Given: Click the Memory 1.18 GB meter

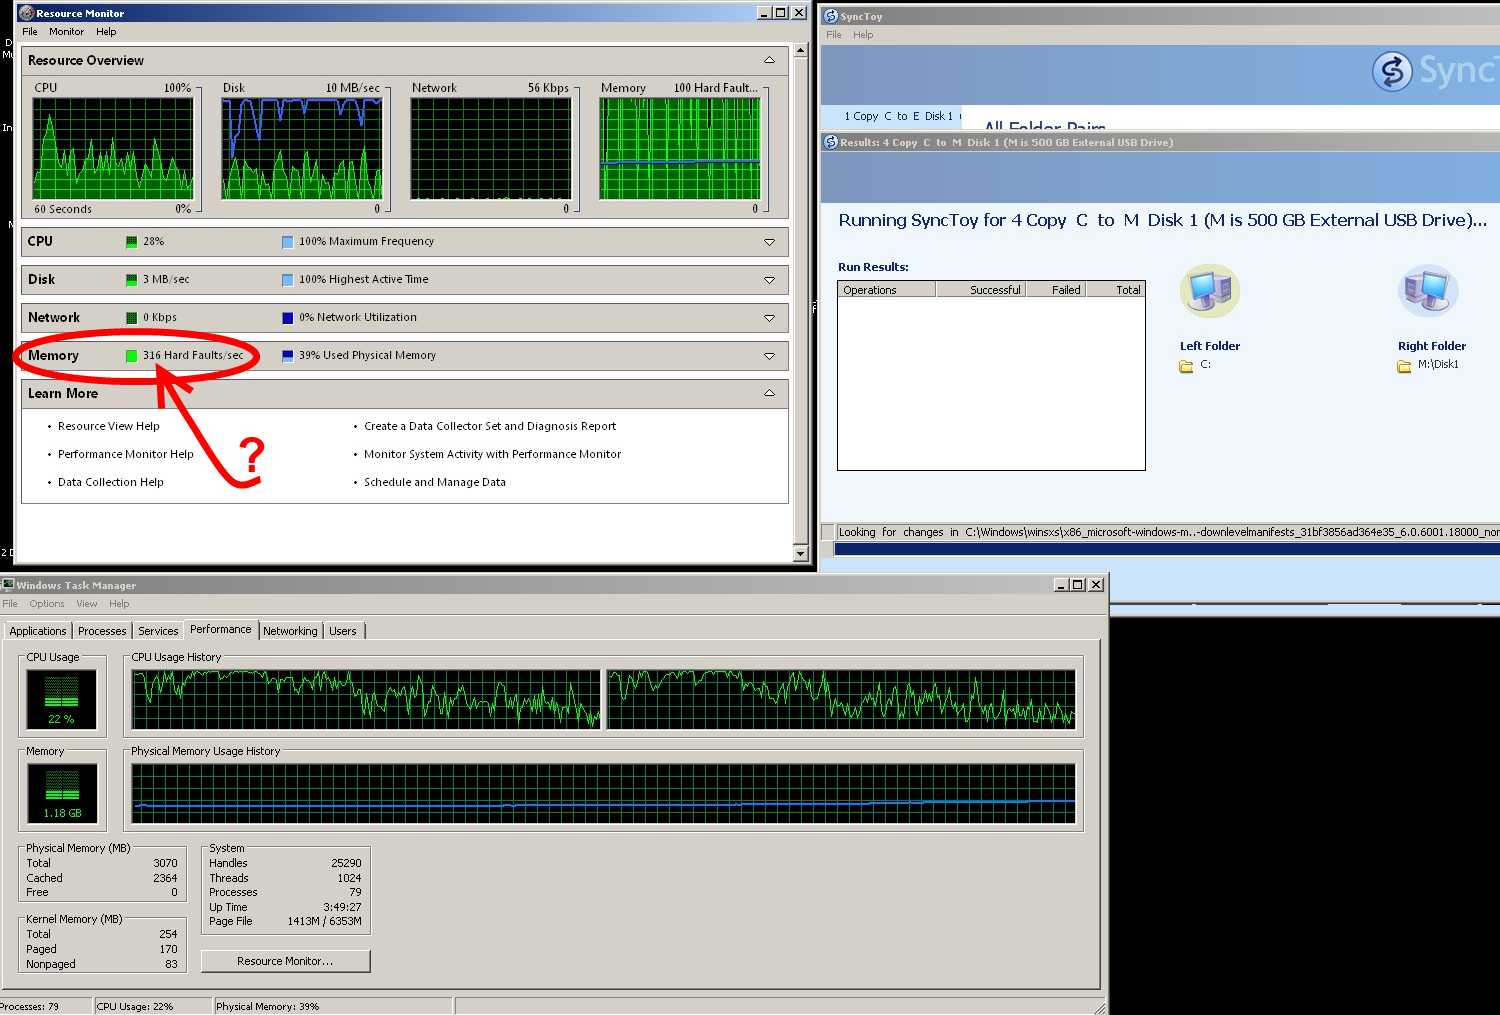Looking at the screenshot, I should 62,793.
